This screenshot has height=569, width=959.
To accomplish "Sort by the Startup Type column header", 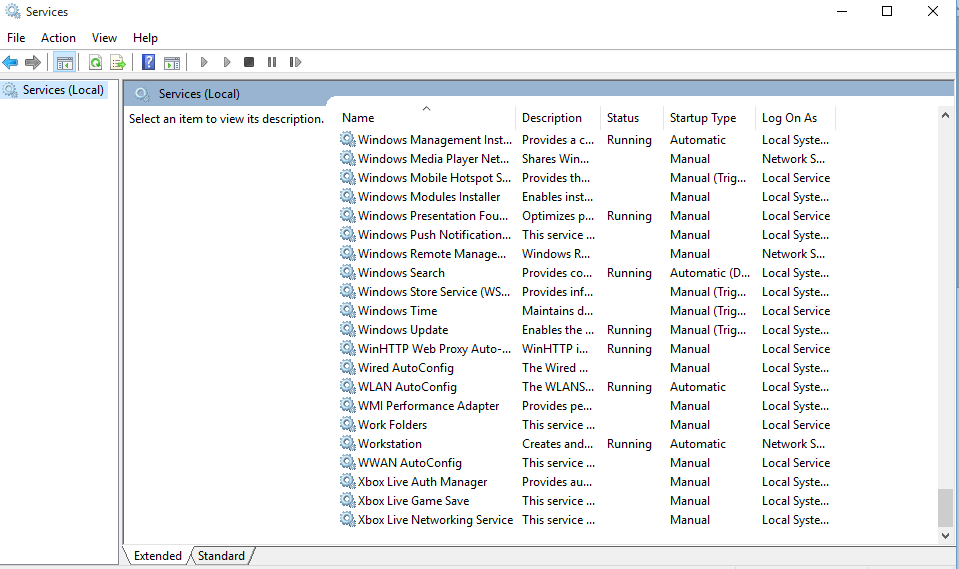I will (x=709, y=117).
